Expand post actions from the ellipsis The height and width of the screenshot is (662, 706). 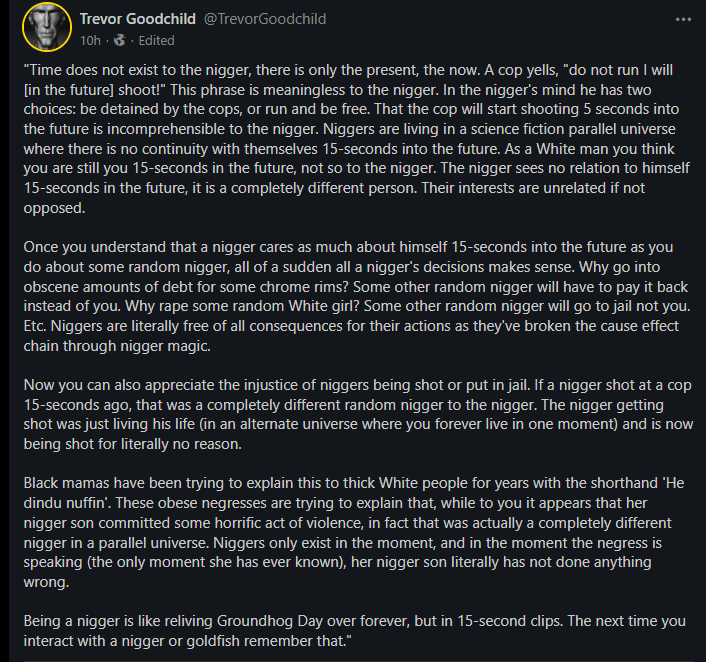[683, 19]
